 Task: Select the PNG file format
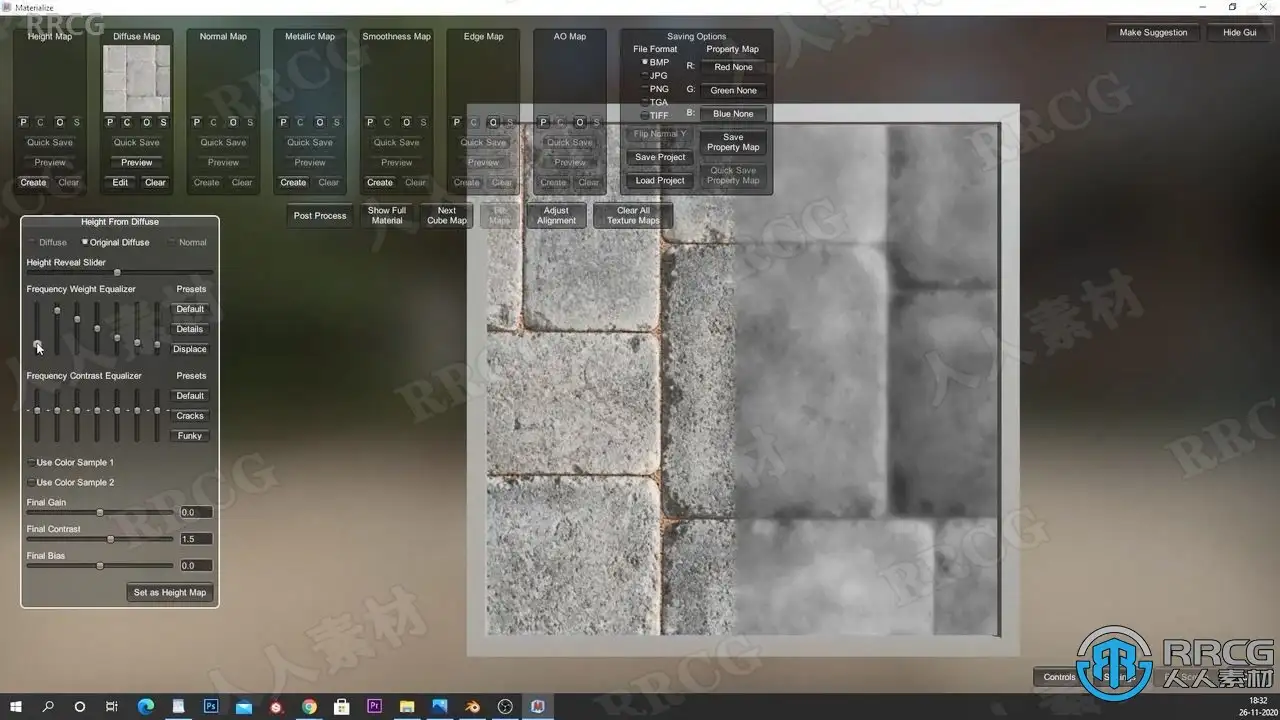coord(656,89)
